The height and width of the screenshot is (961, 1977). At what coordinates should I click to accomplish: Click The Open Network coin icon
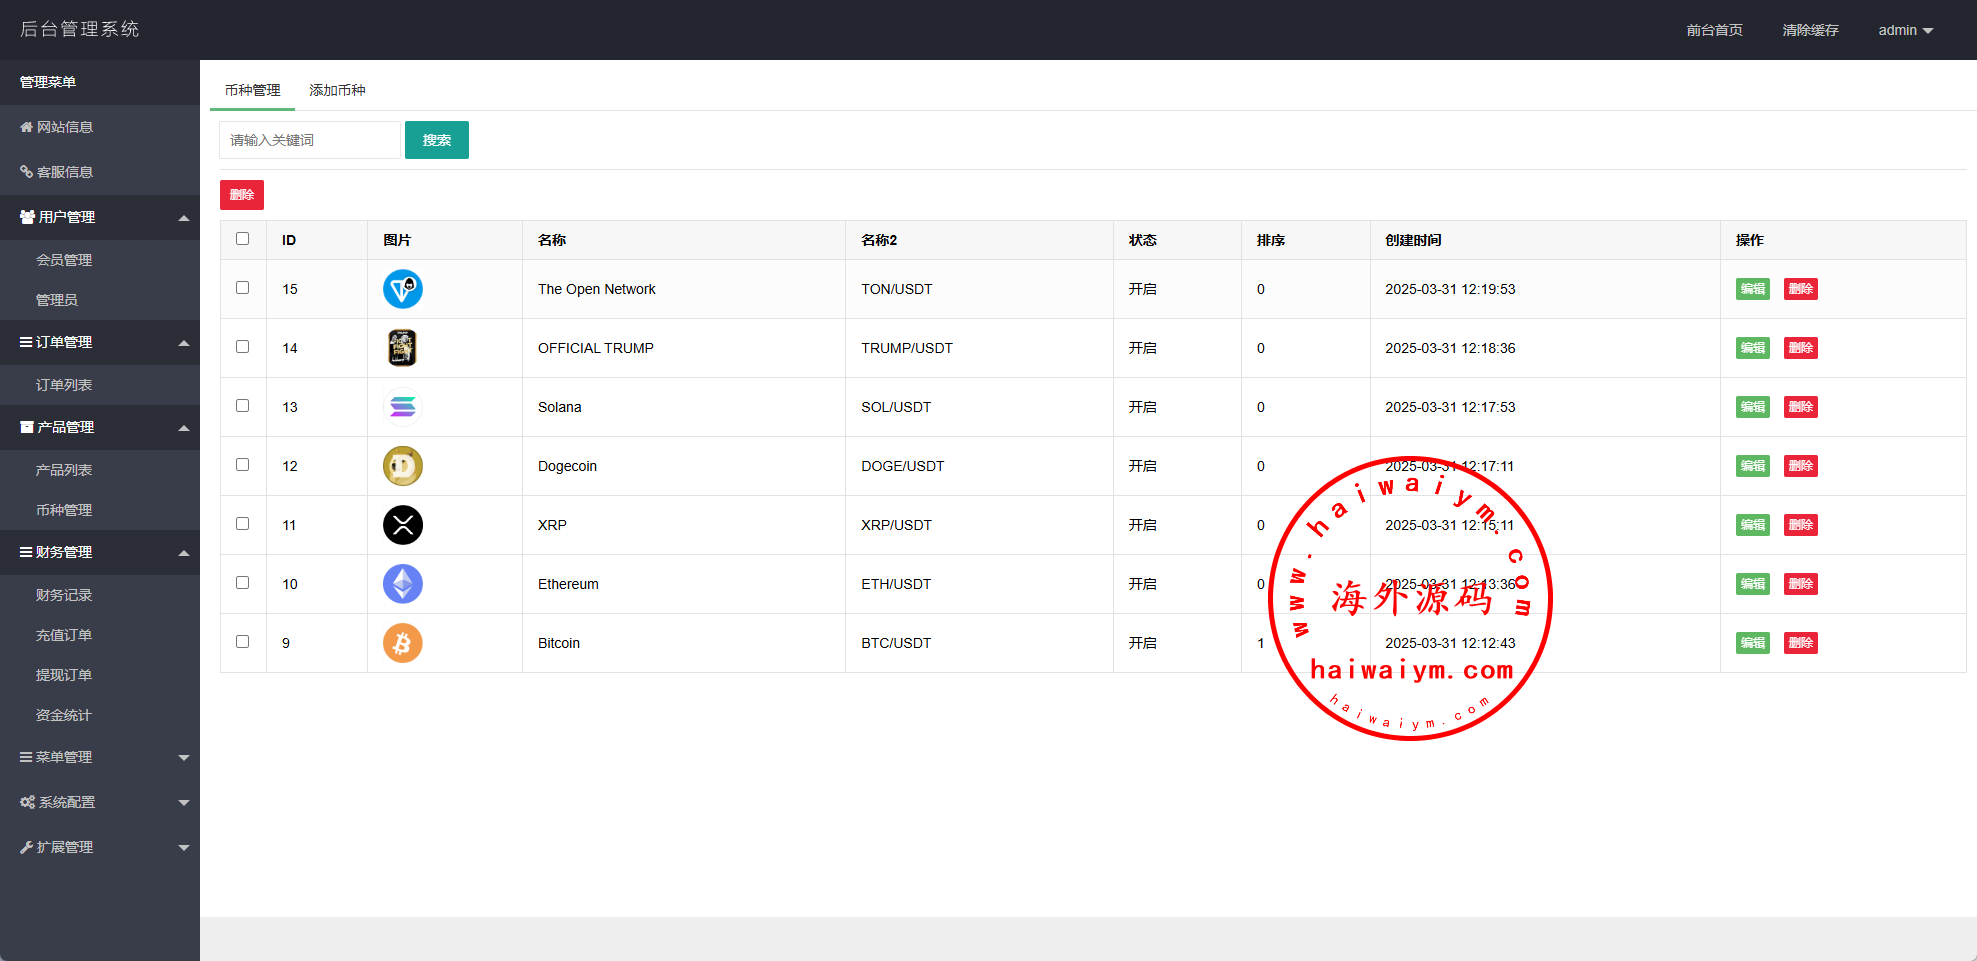coord(402,289)
